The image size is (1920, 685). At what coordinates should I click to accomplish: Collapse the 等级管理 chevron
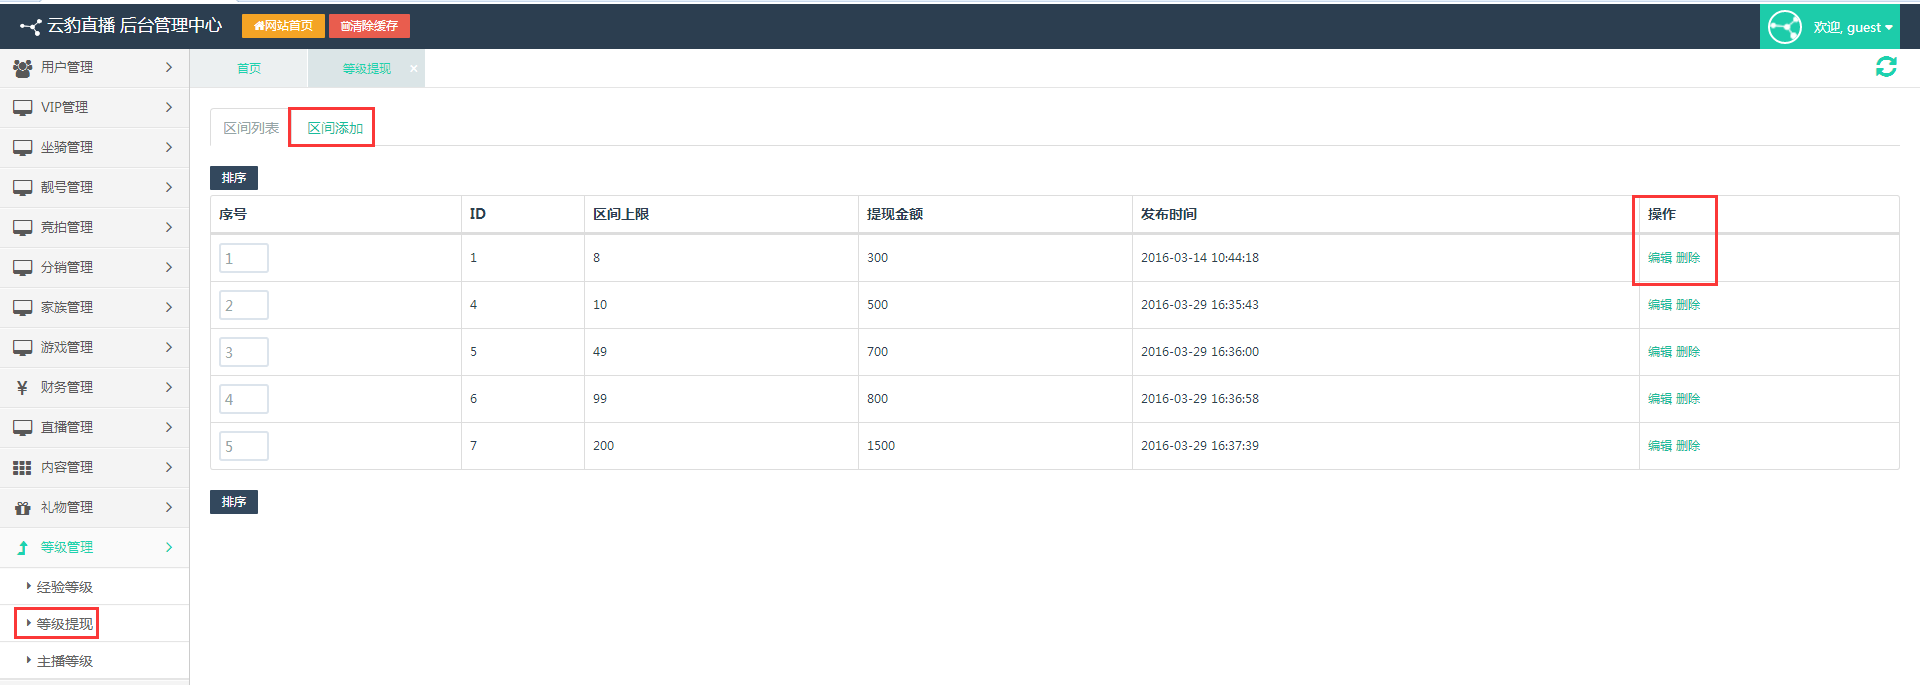coord(169,547)
